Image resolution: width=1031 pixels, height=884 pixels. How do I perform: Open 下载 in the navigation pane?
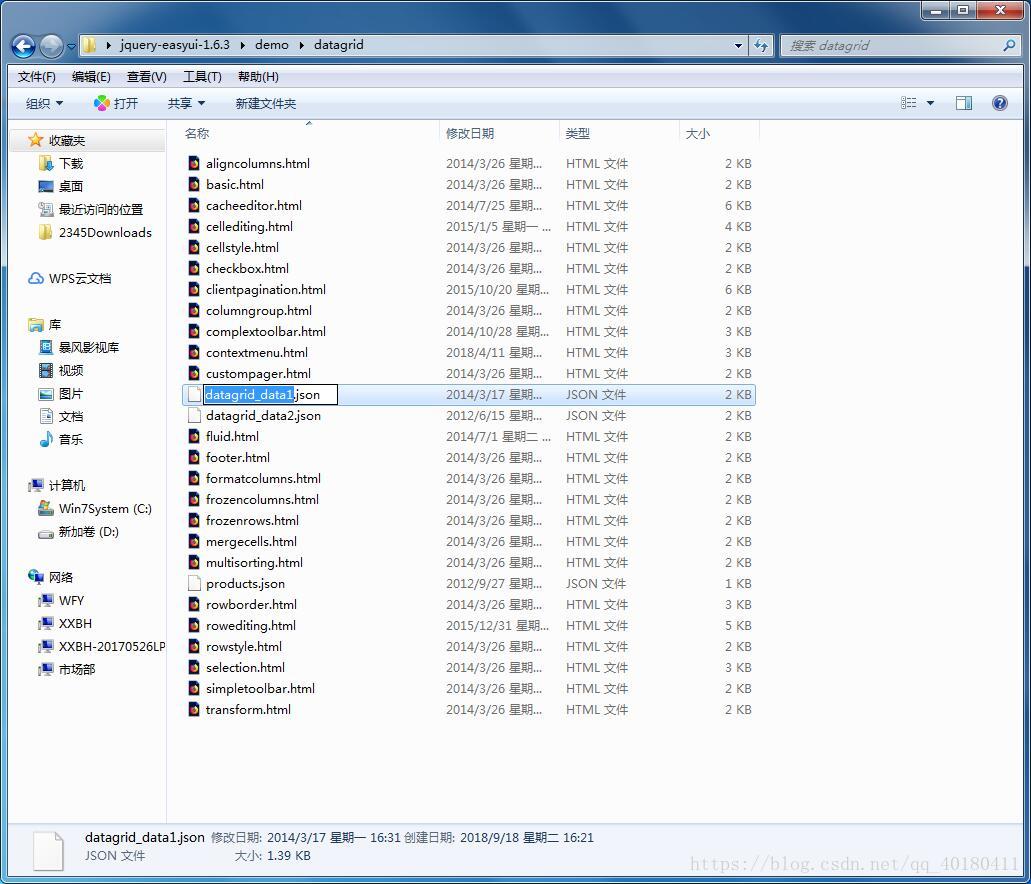[71, 164]
